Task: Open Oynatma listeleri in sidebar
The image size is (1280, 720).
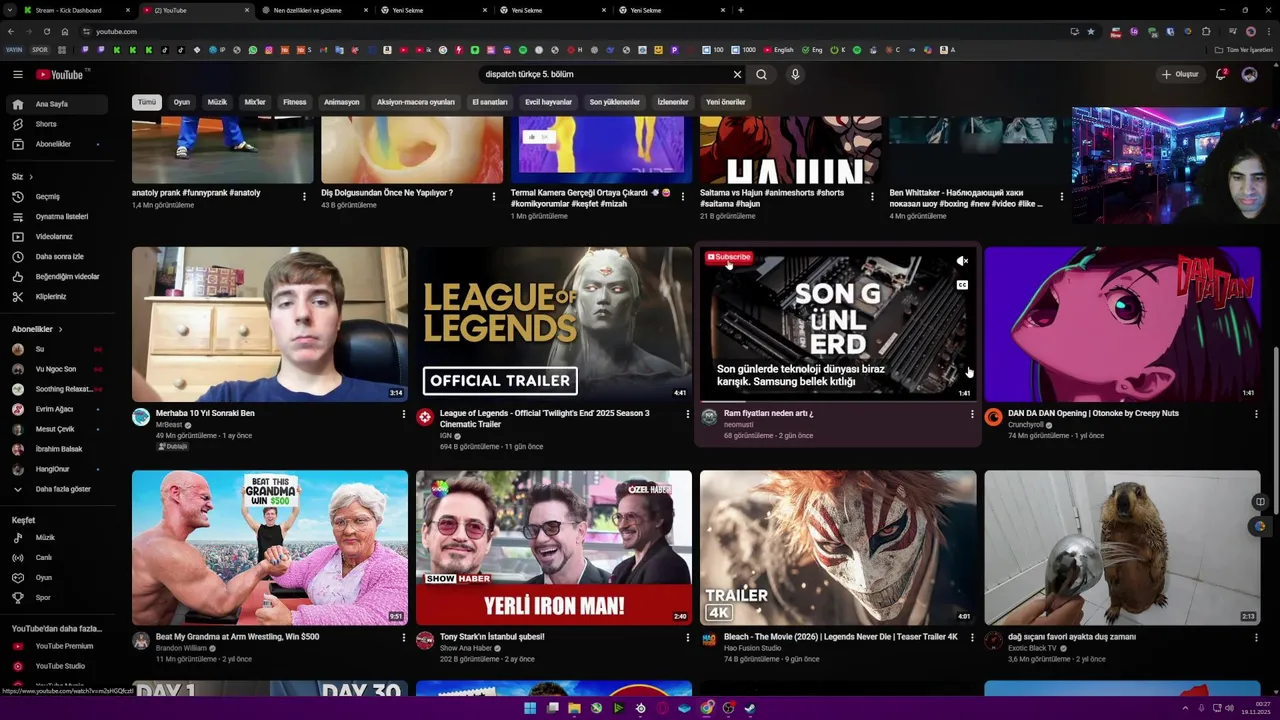Action: 57,216
